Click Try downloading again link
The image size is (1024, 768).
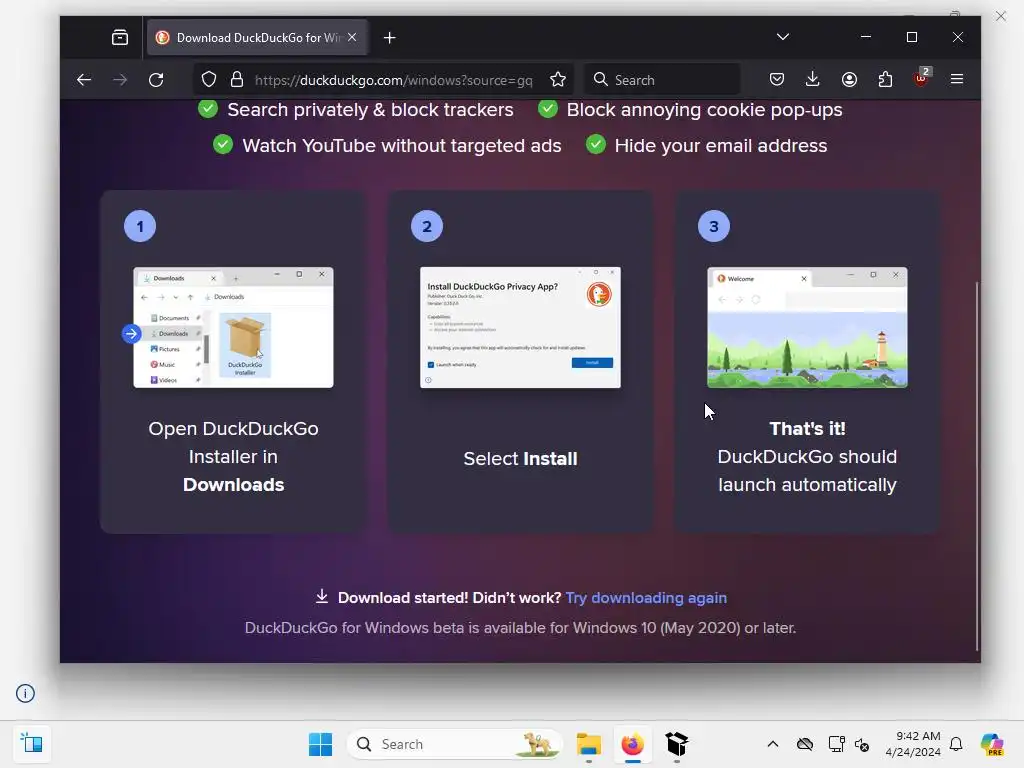tap(646, 598)
